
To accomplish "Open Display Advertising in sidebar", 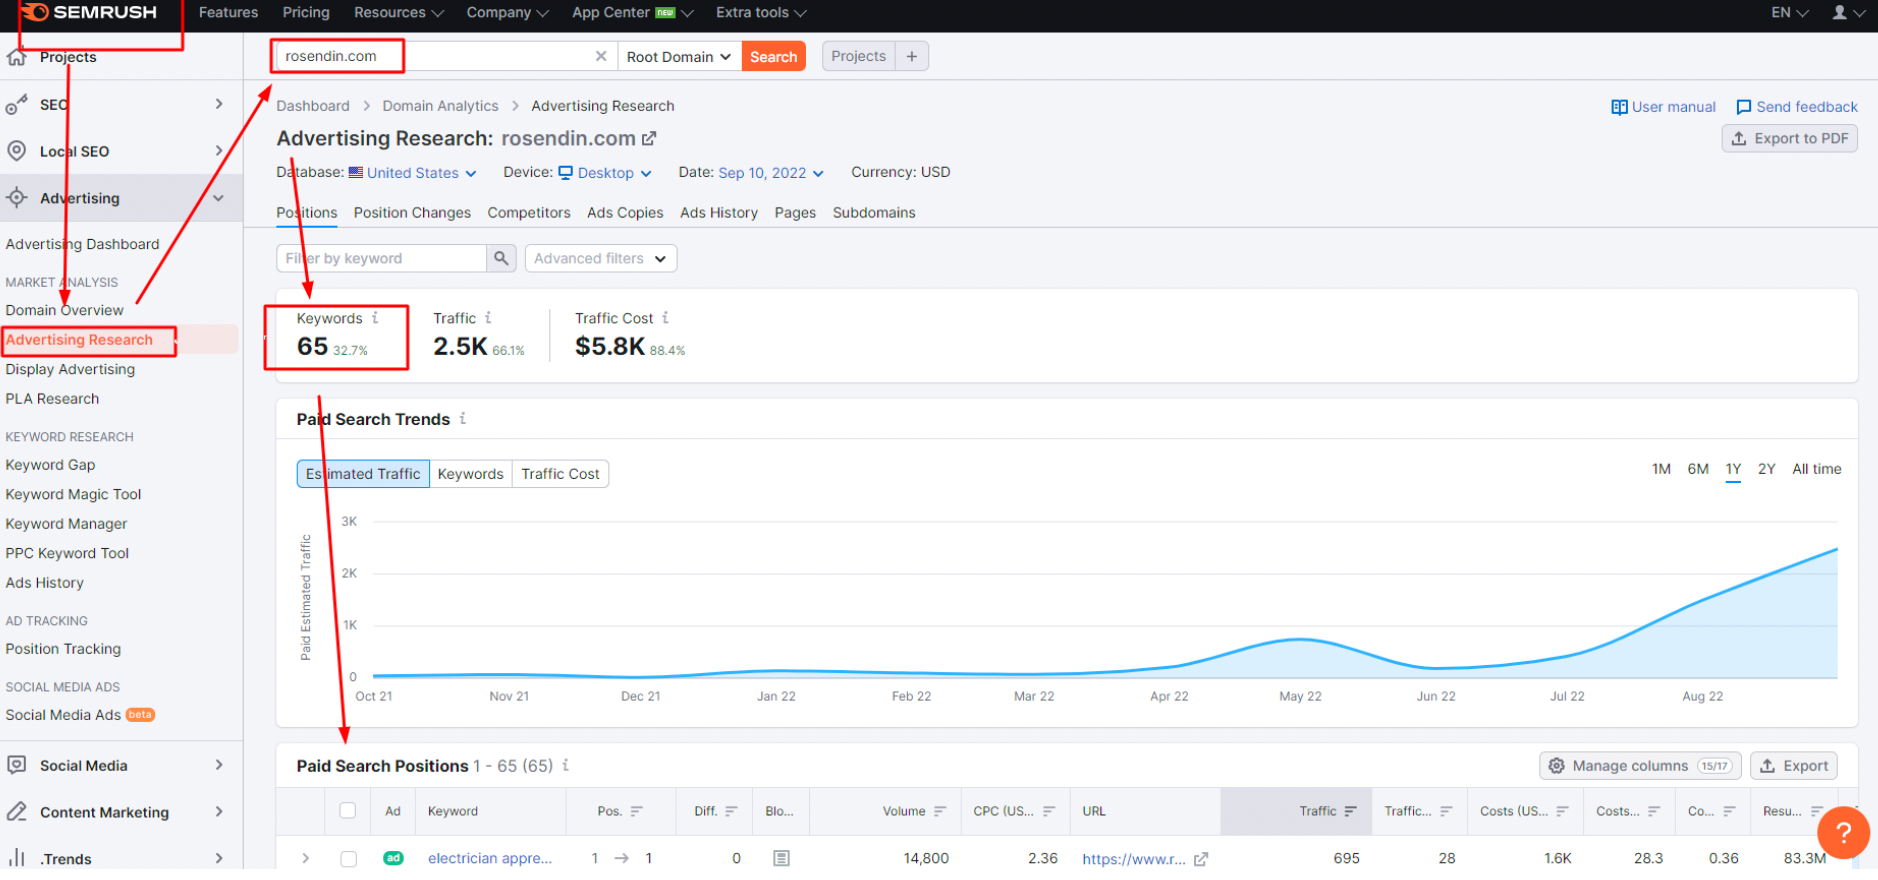I will click(70, 369).
